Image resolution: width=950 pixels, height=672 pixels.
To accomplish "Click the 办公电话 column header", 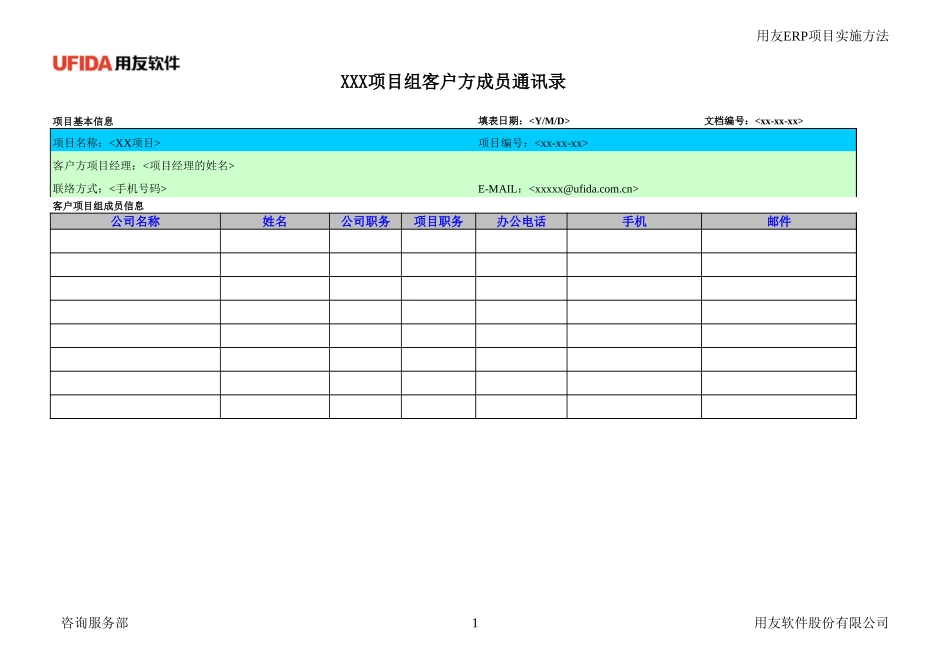I will 521,221.
